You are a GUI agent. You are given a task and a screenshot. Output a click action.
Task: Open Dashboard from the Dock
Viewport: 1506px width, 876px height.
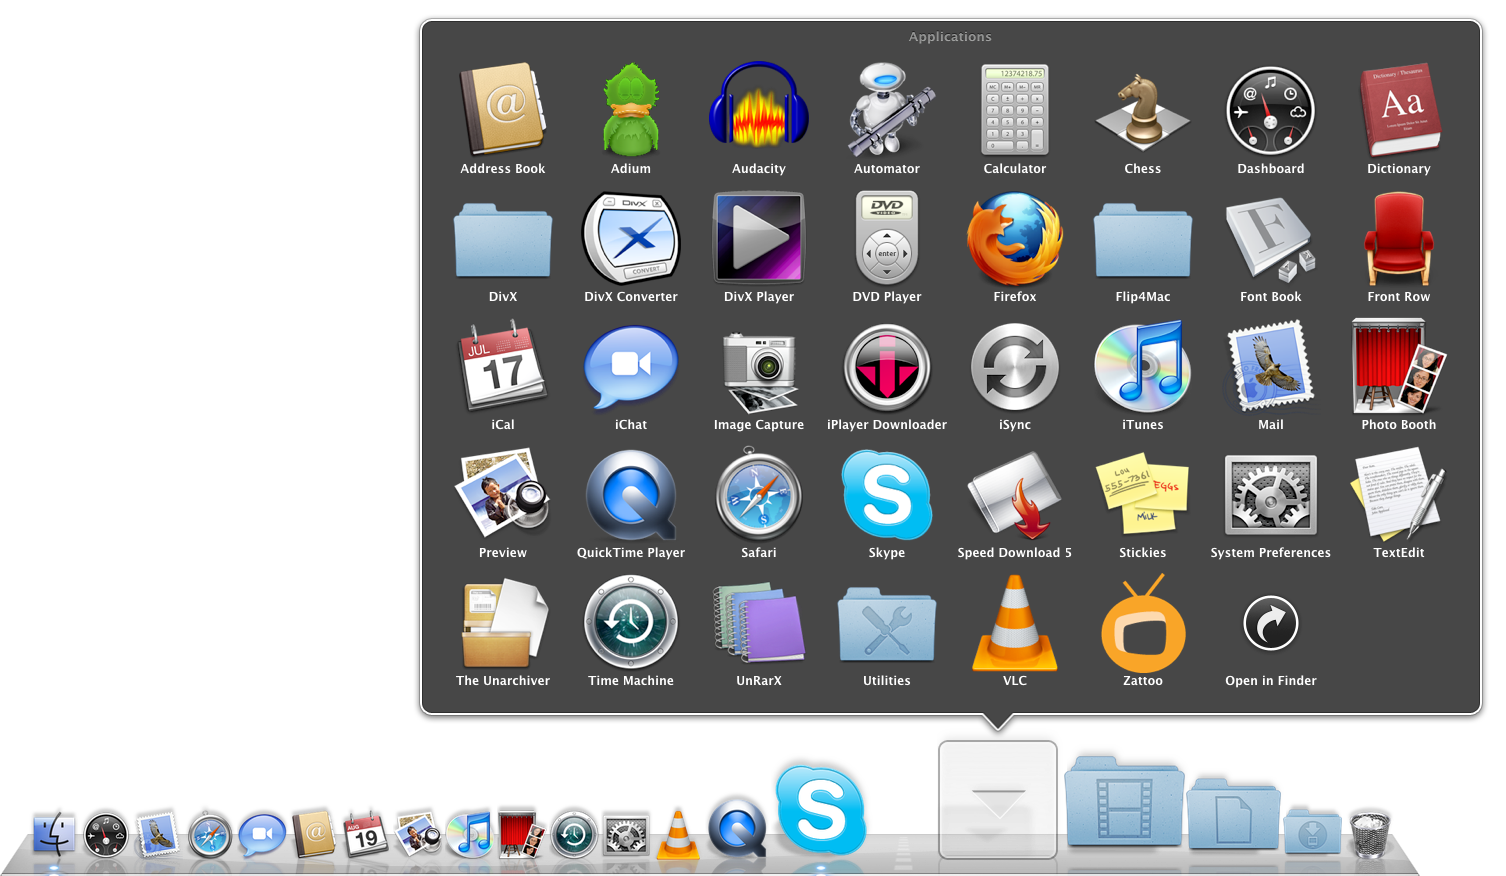[x=105, y=836]
